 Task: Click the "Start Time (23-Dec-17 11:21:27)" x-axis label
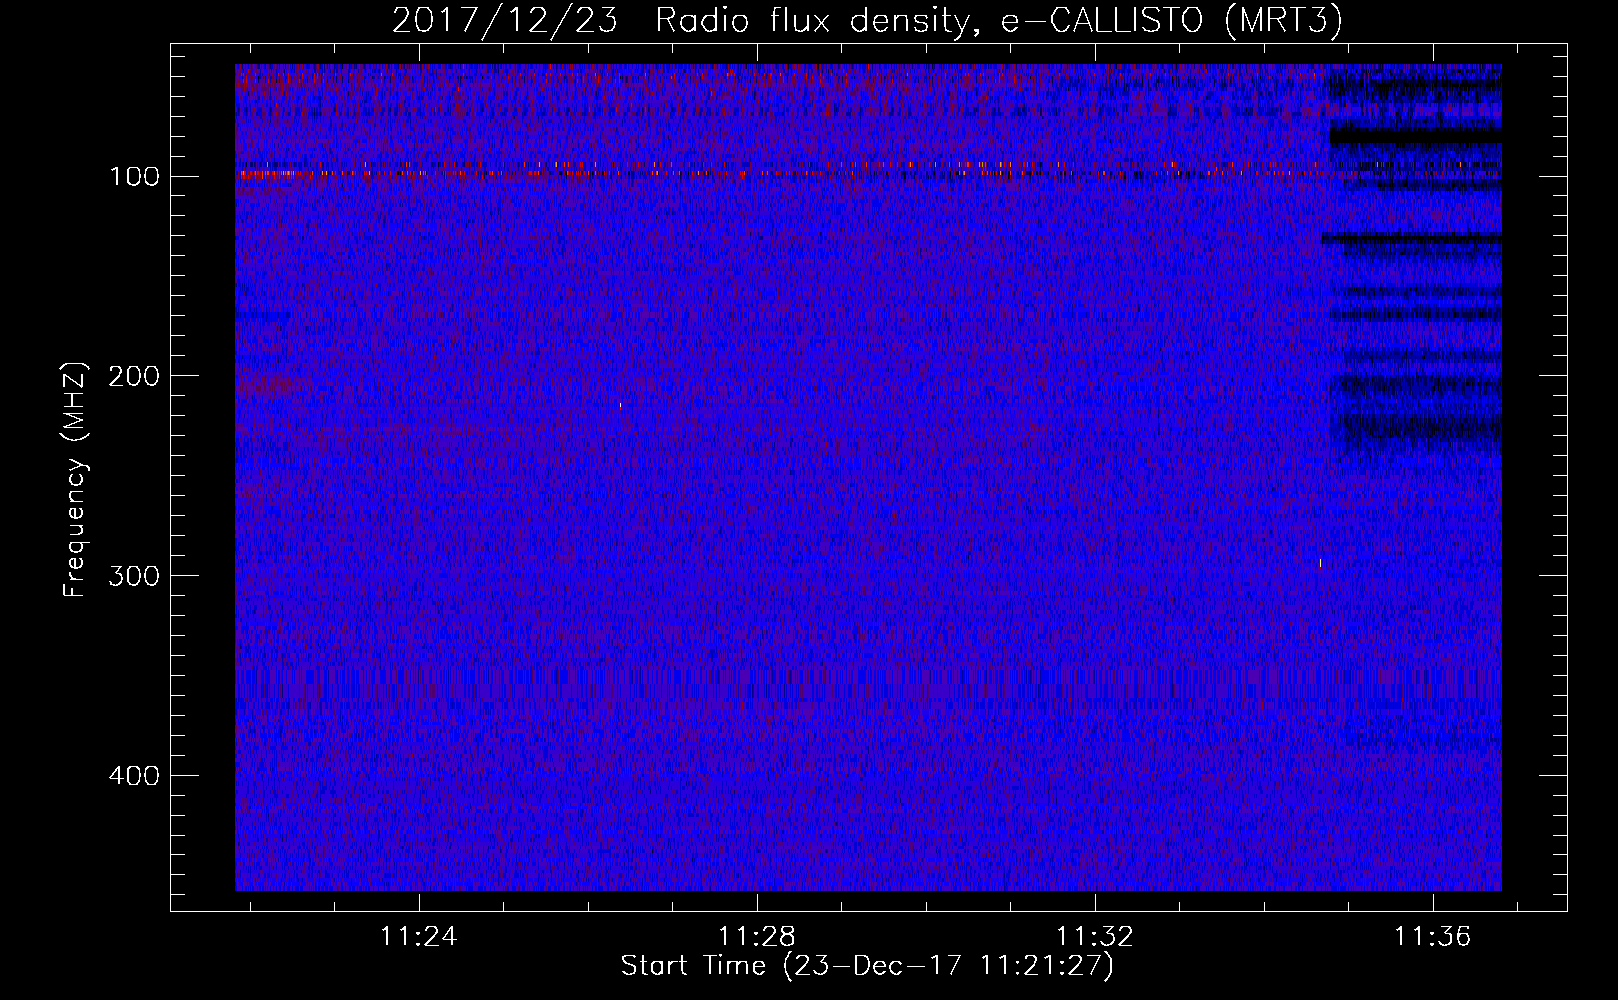coord(866,966)
